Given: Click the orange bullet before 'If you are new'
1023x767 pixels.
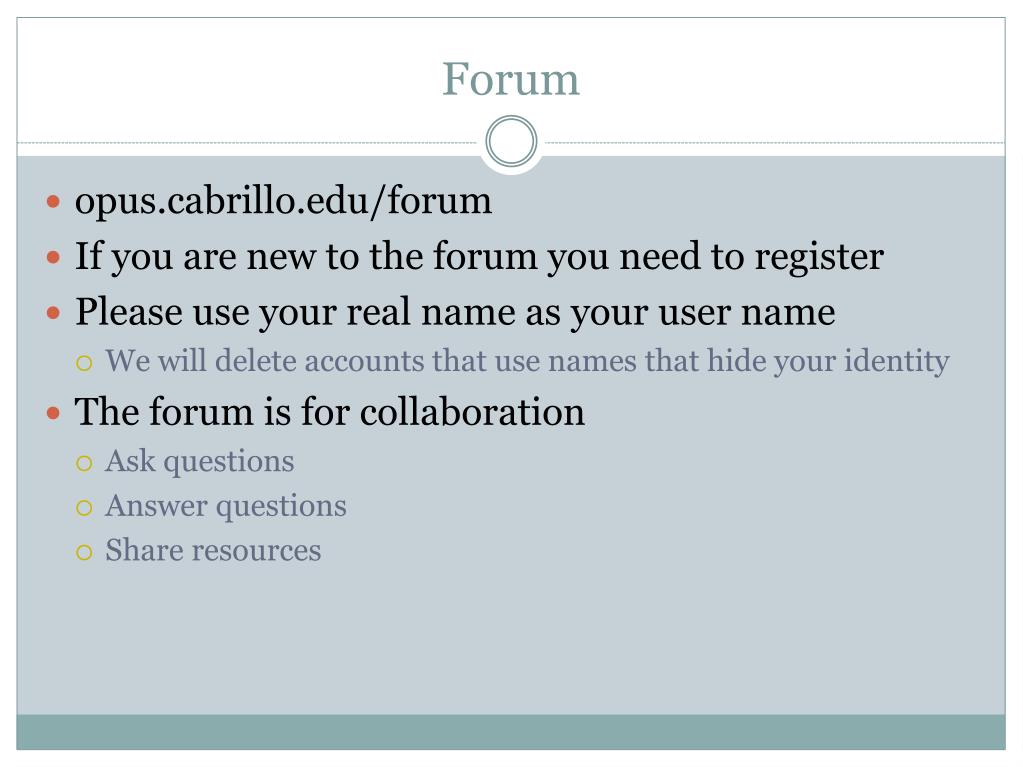Looking at the screenshot, I should [x=53, y=257].
